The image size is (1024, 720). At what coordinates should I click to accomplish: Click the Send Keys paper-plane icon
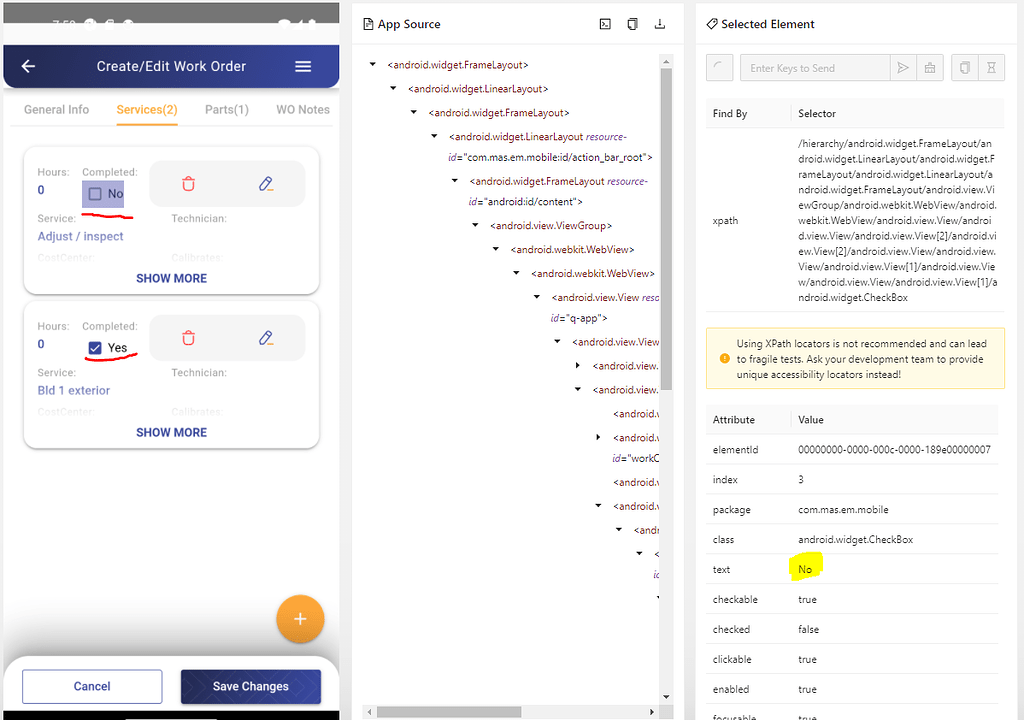click(x=903, y=67)
